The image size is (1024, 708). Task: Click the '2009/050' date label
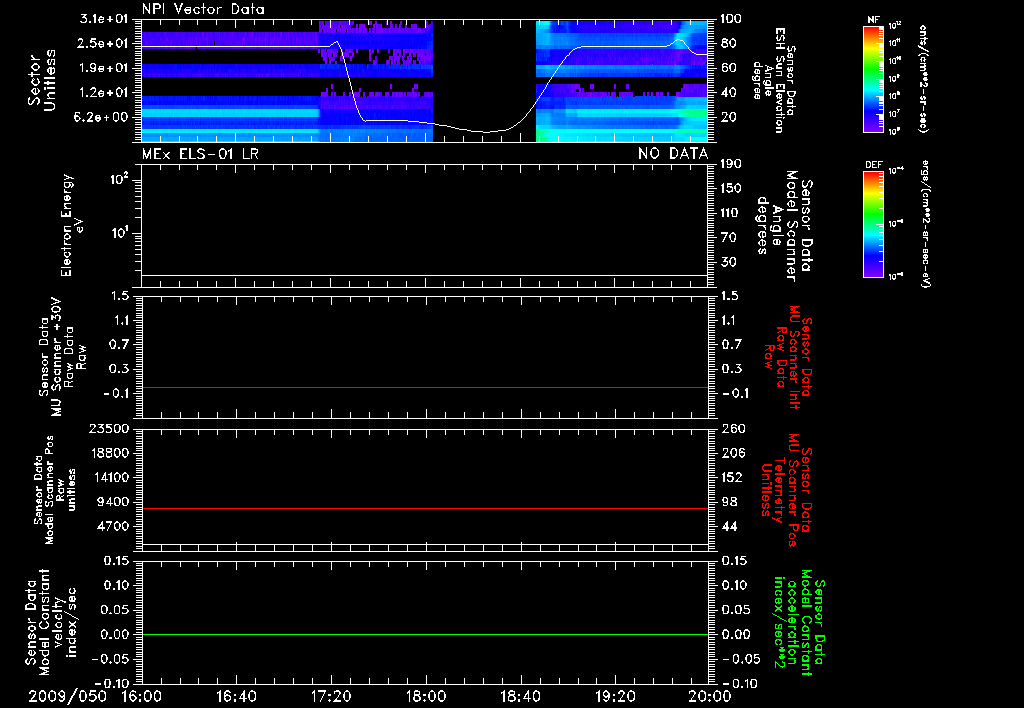(x=67, y=696)
